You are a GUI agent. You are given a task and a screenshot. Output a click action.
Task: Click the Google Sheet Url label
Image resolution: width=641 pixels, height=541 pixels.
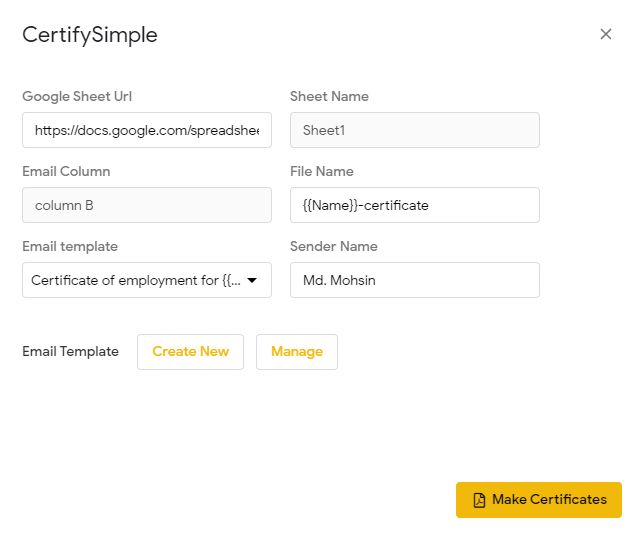[x=77, y=97]
